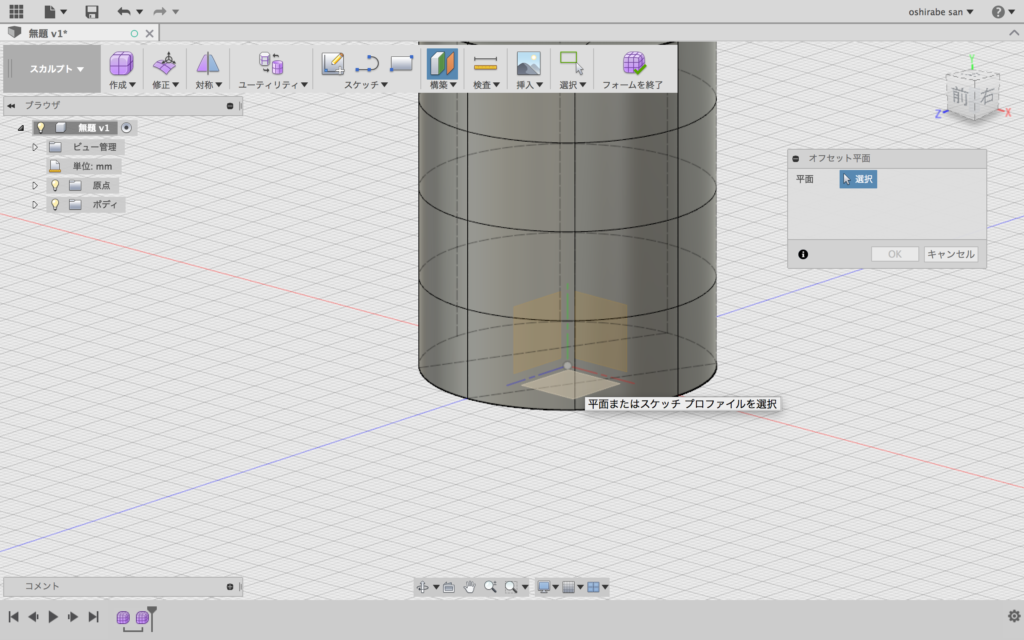Click the 無題 v1* document tab

(80, 33)
